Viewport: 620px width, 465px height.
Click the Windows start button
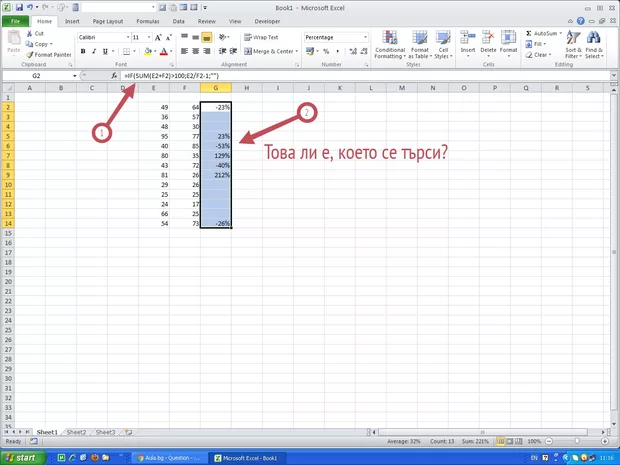point(21,458)
